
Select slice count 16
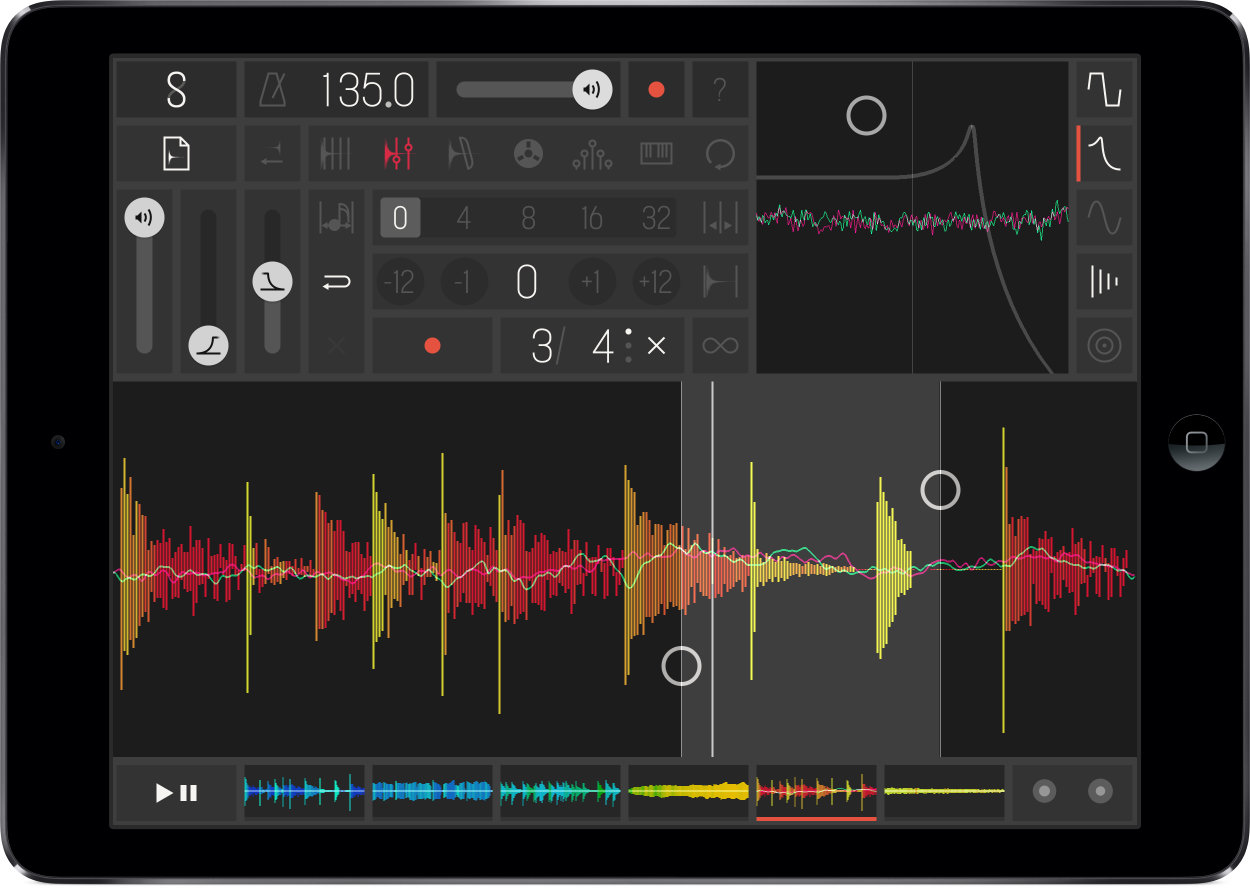tap(592, 218)
